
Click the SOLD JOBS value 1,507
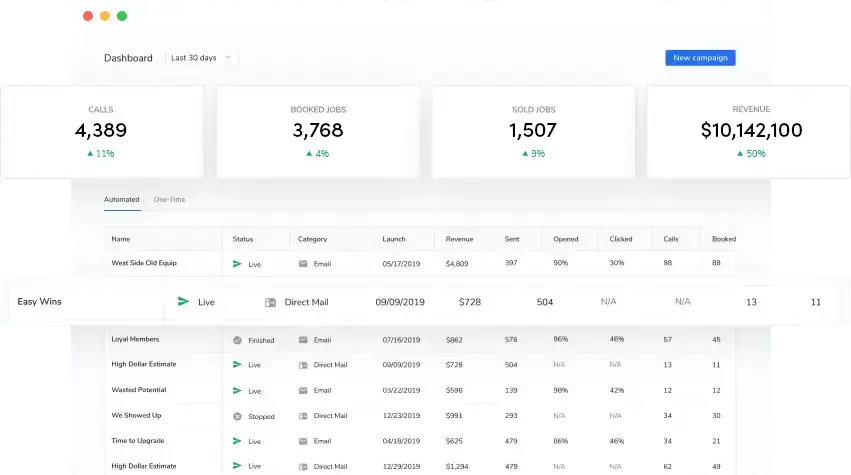coord(532,130)
